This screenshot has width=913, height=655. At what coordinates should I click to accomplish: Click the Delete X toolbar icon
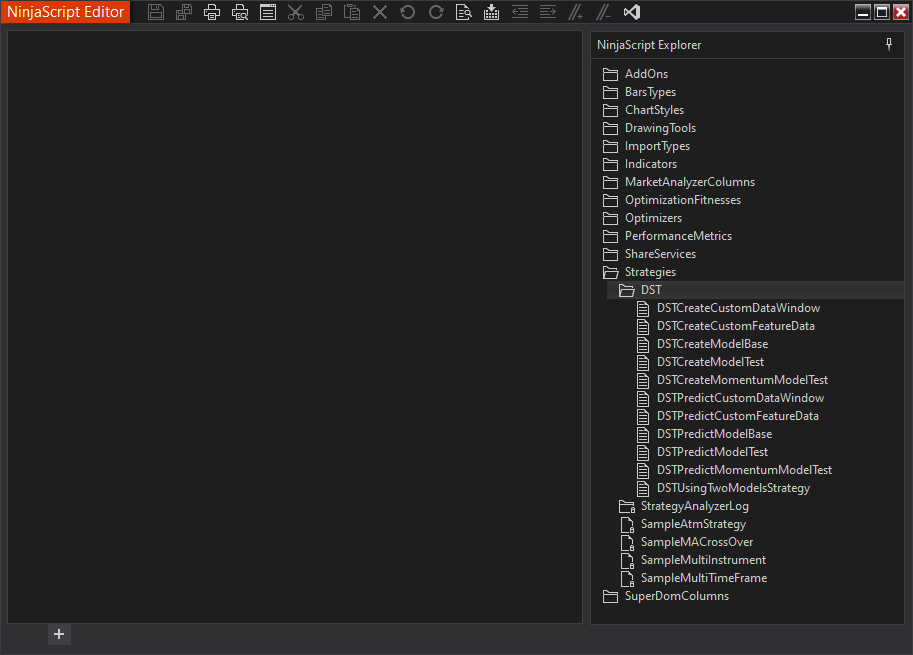(380, 12)
